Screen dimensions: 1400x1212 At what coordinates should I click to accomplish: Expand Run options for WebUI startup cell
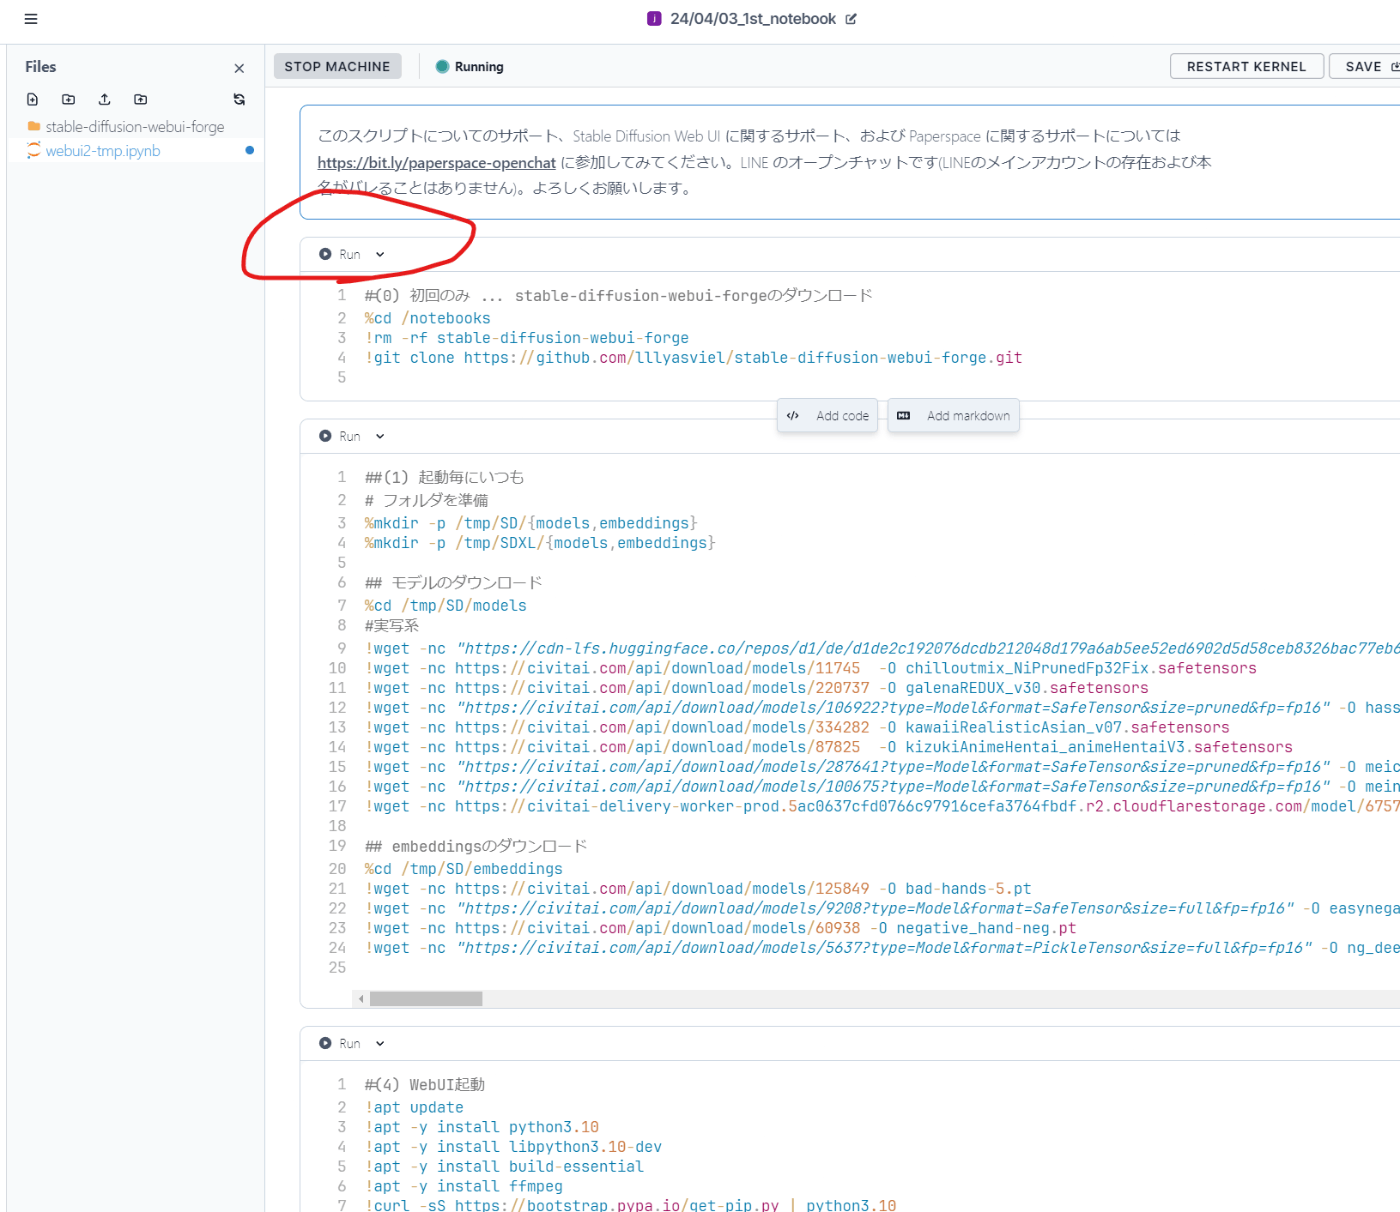point(380,1043)
